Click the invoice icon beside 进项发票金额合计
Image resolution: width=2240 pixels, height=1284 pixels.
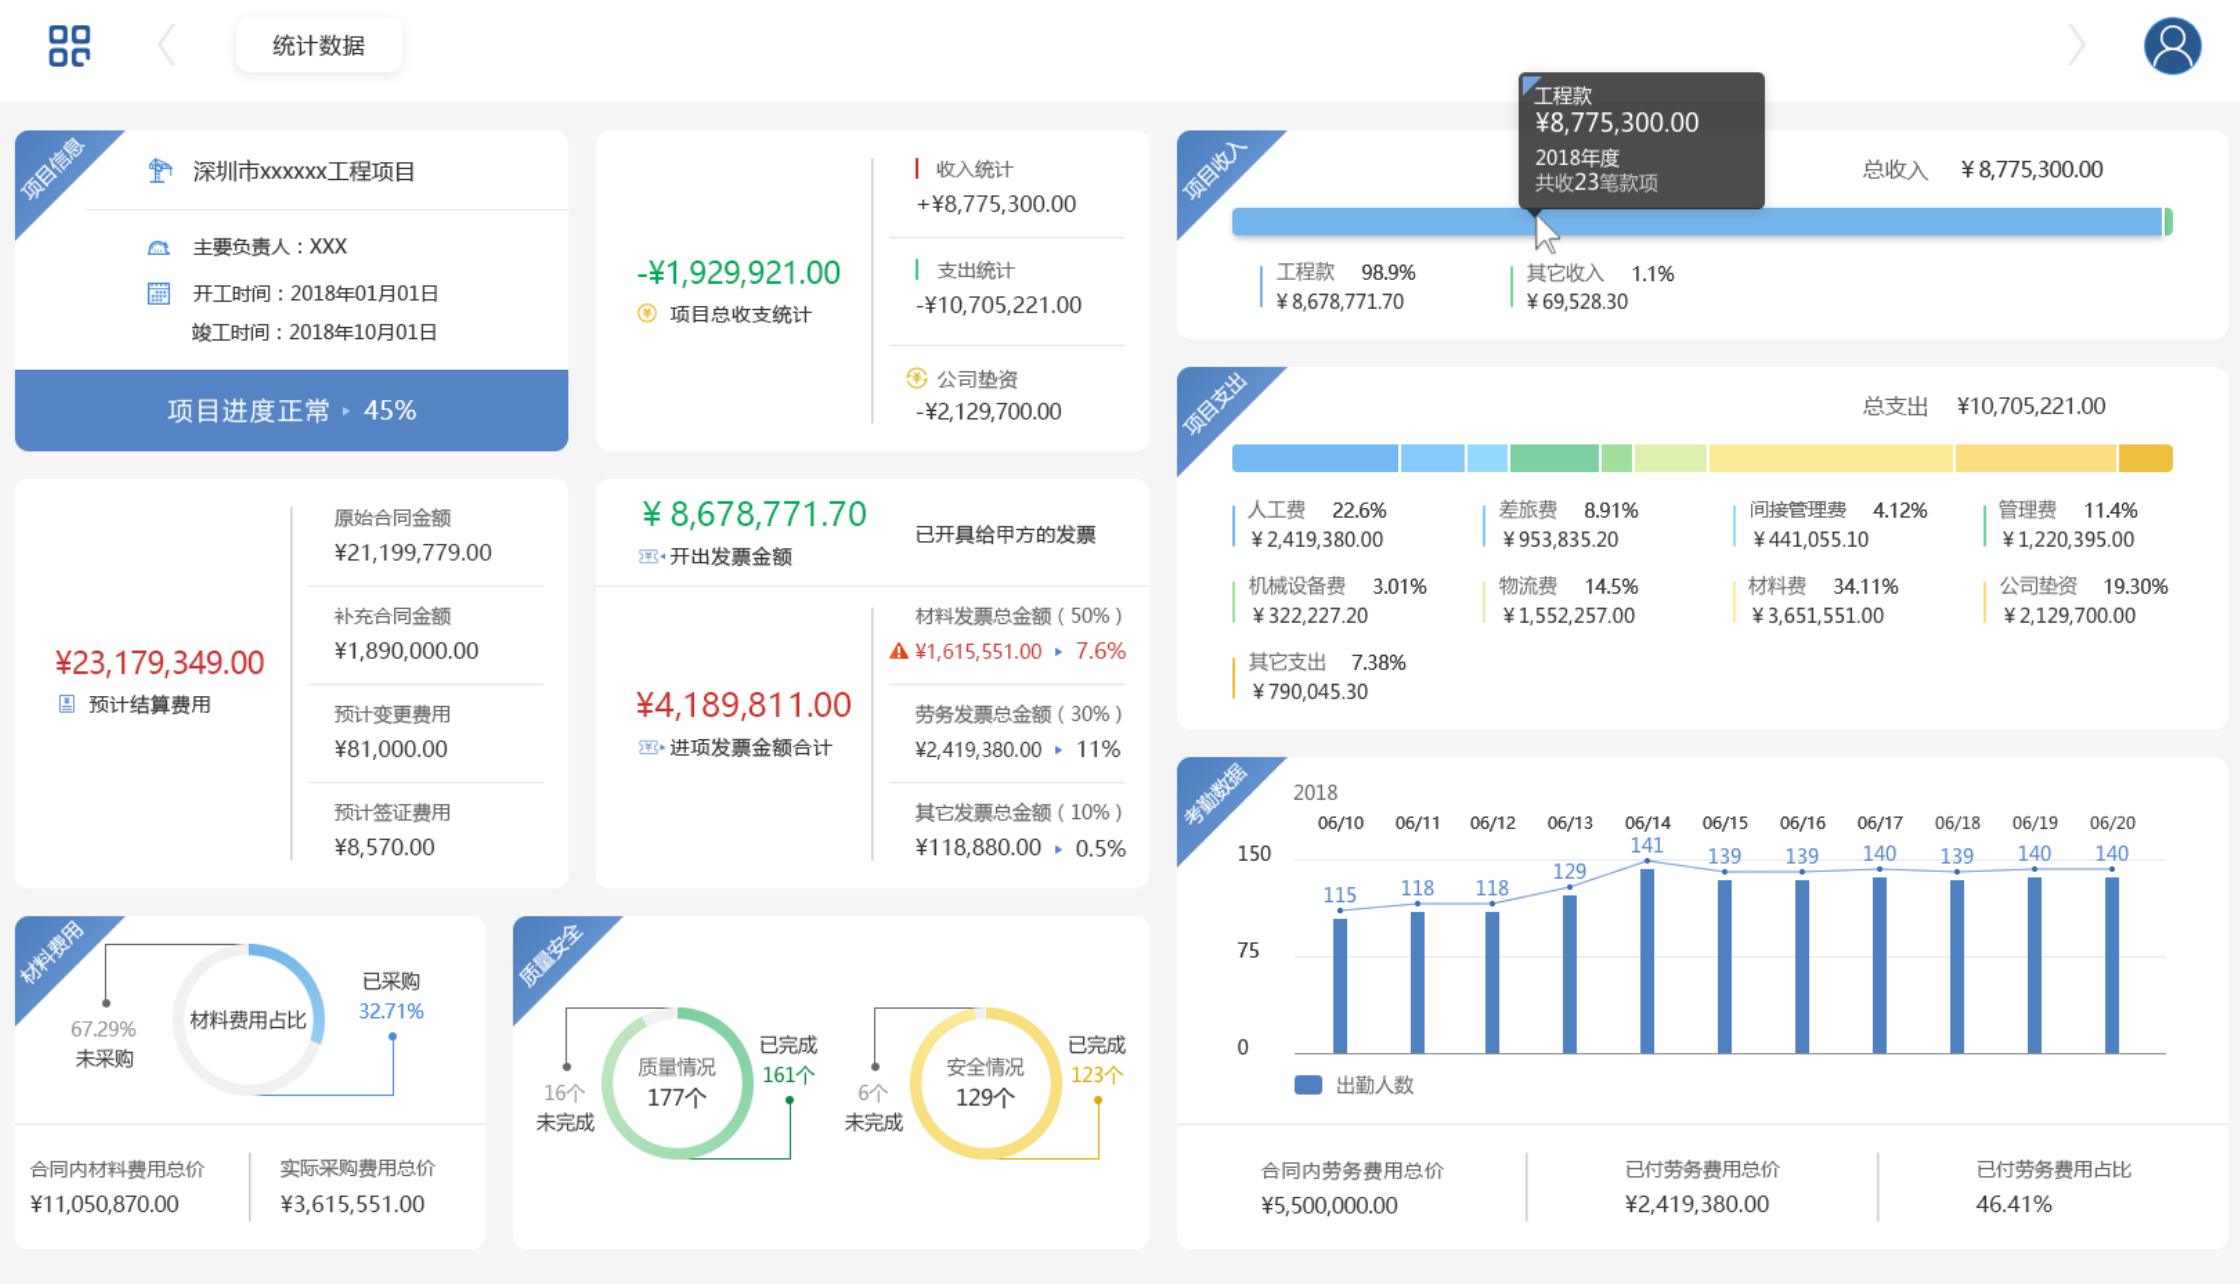(651, 747)
